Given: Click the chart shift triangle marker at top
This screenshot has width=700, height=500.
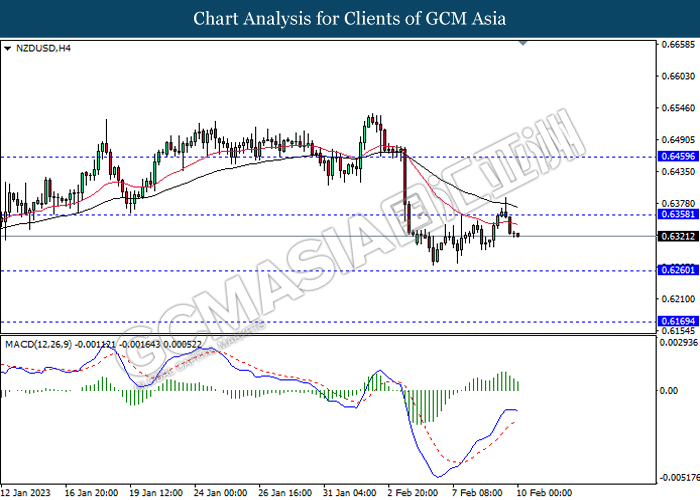Looking at the screenshot, I should (523, 43).
